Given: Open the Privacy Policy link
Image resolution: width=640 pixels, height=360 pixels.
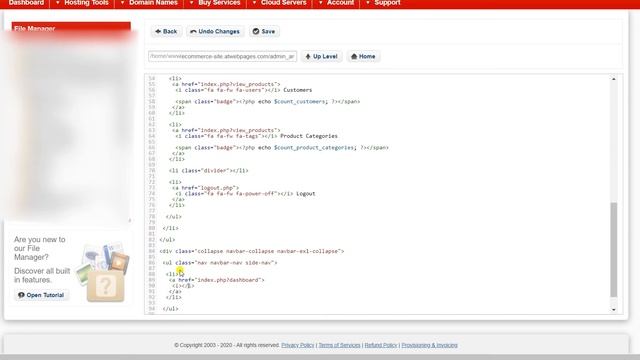Looking at the screenshot, I should pos(298,345).
